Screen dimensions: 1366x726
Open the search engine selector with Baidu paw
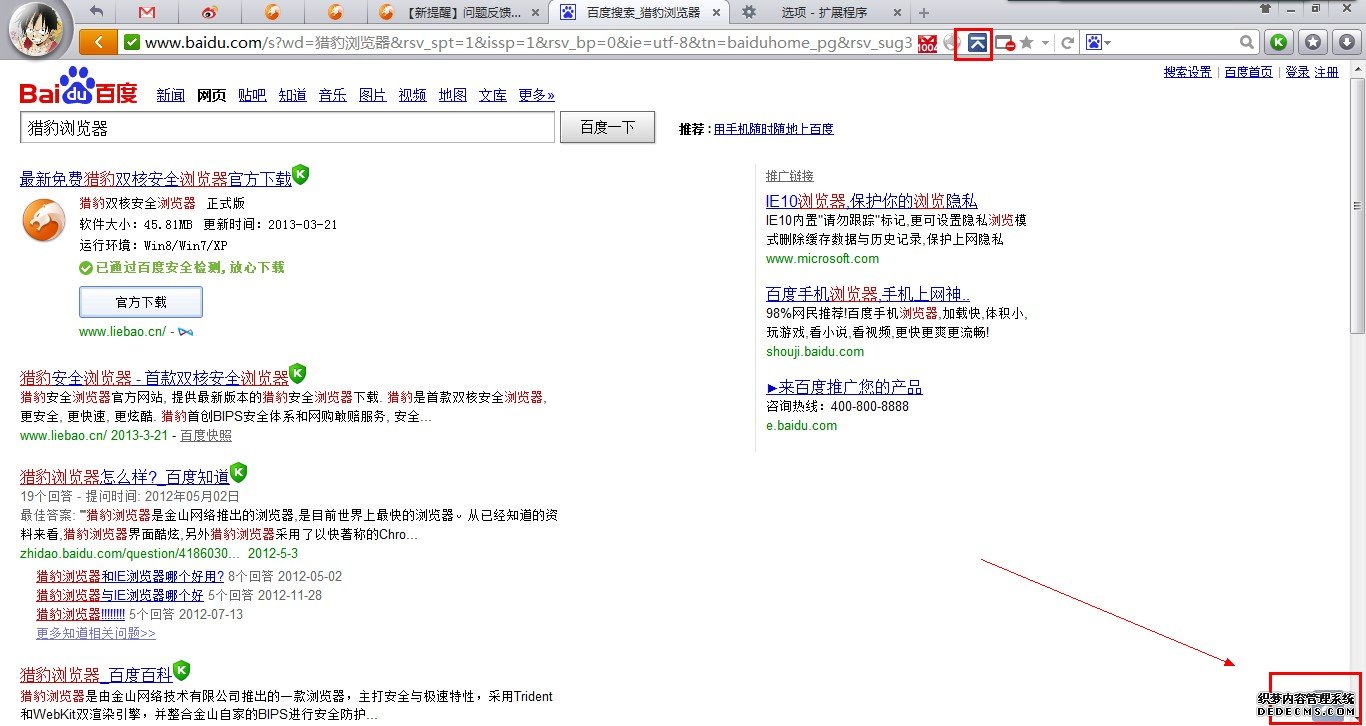click(1098, 43)
